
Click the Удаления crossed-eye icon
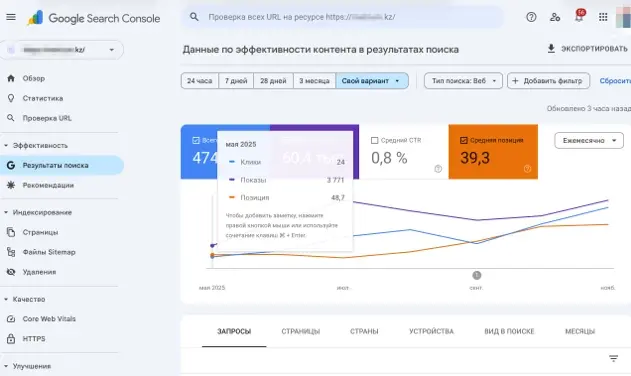tap(11, 272)
